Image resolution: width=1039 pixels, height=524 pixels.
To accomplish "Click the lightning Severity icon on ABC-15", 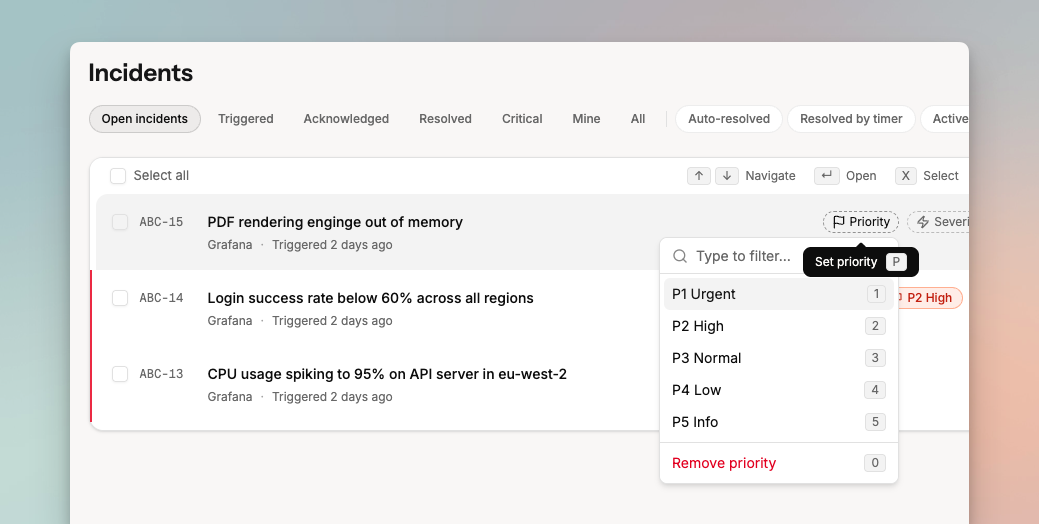I will pyautogui.click(x=923, y=222).
